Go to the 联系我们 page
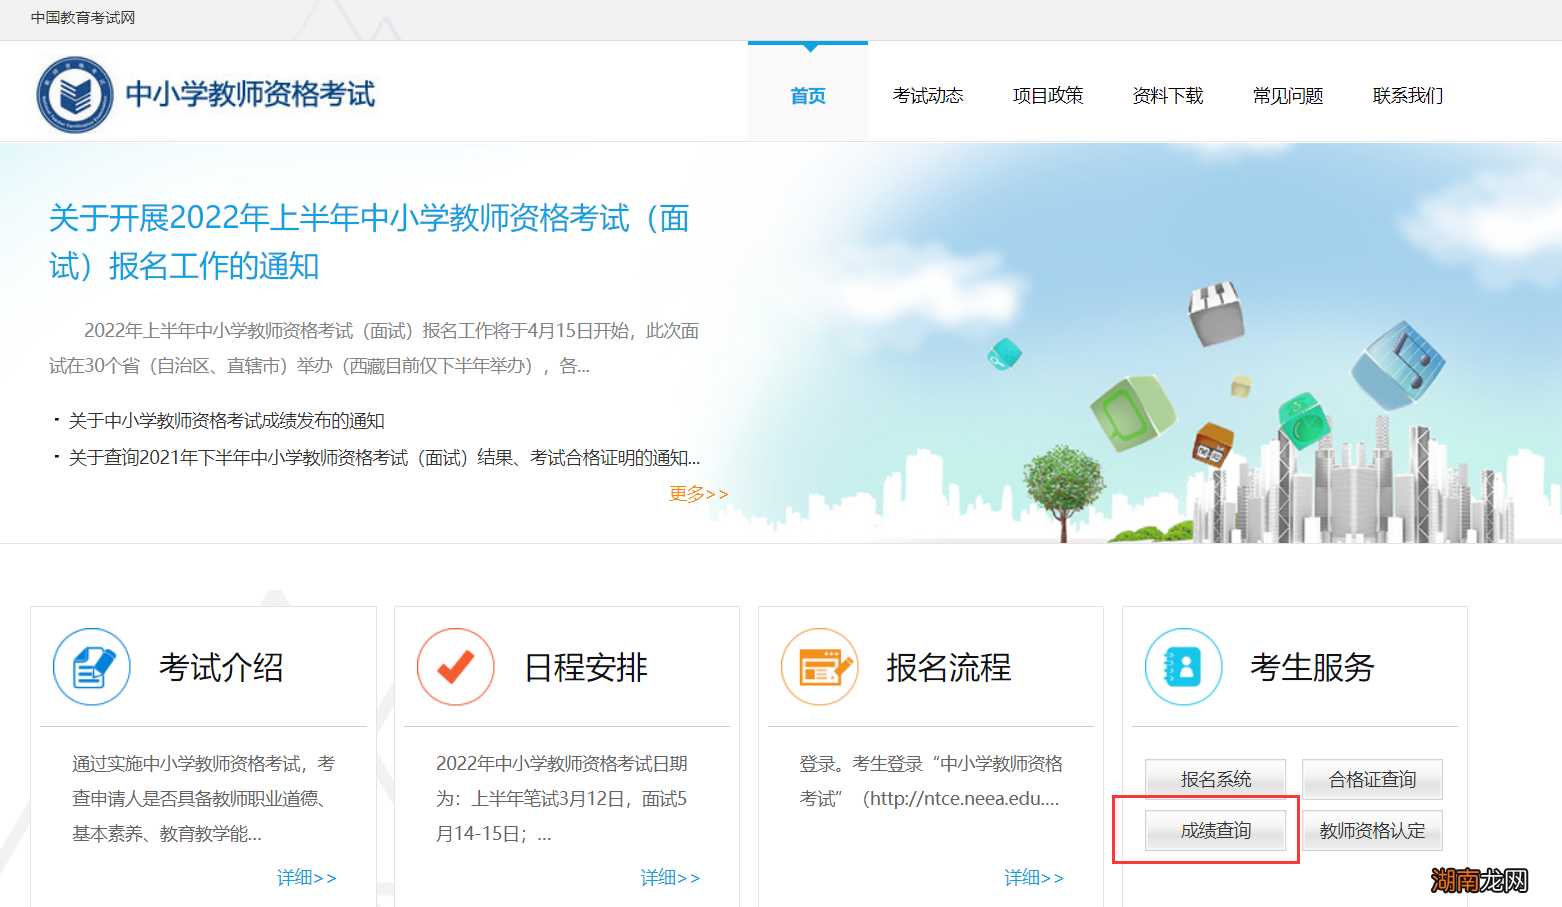The image size is (1562, 907). (x=1407, y=95)
